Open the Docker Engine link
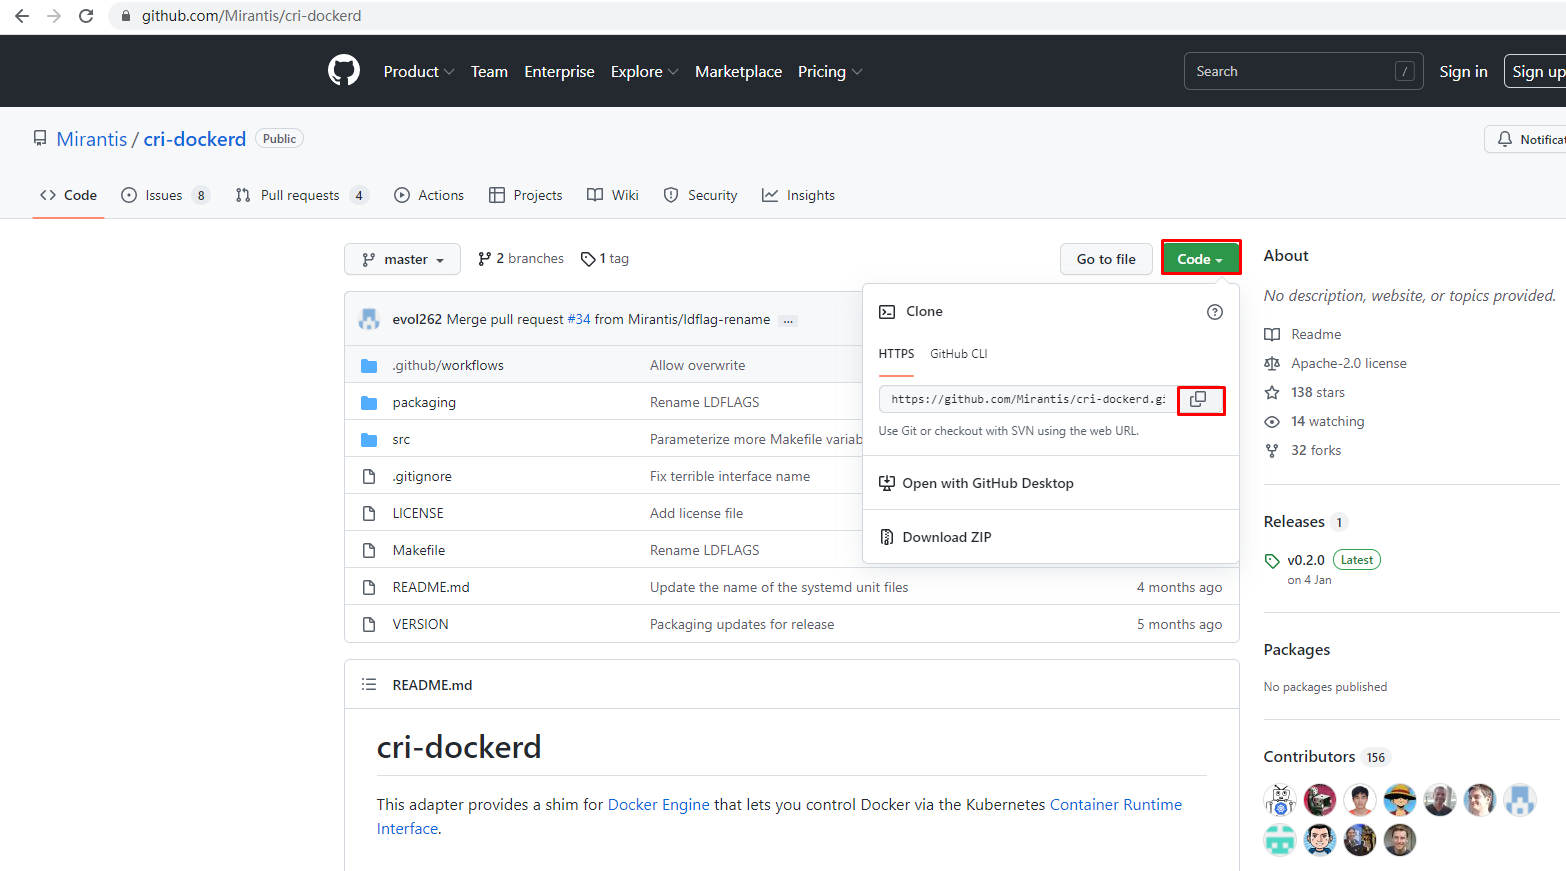The height and width of the screenshot is (871, 1566). (658, 805)
